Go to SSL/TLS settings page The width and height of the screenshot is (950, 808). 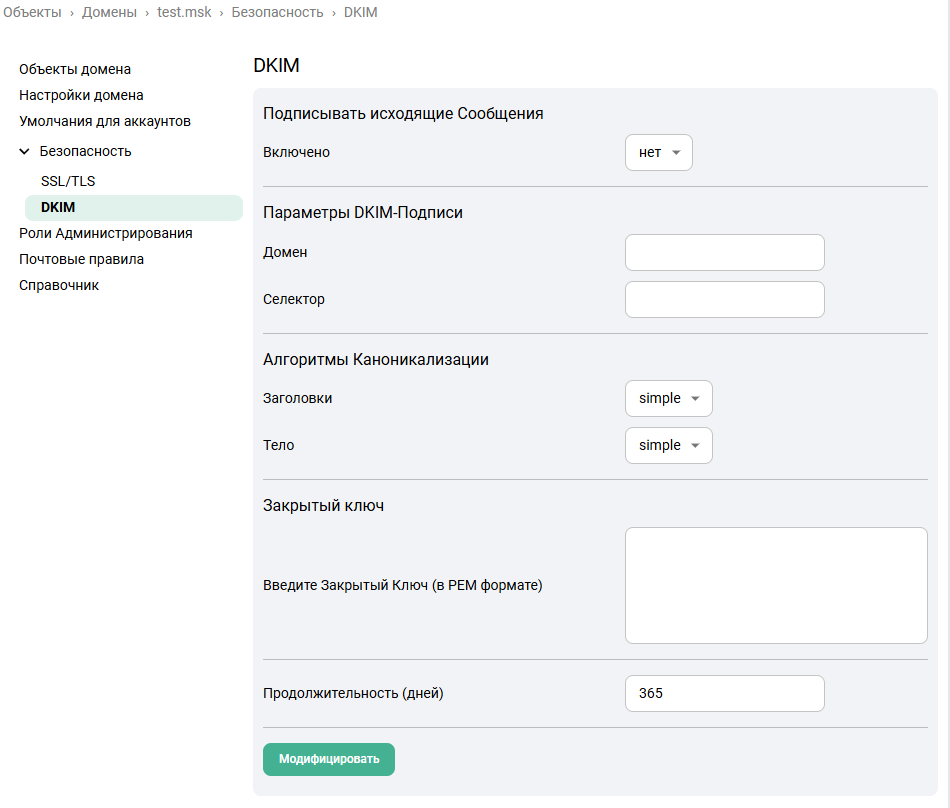[68, 181]
